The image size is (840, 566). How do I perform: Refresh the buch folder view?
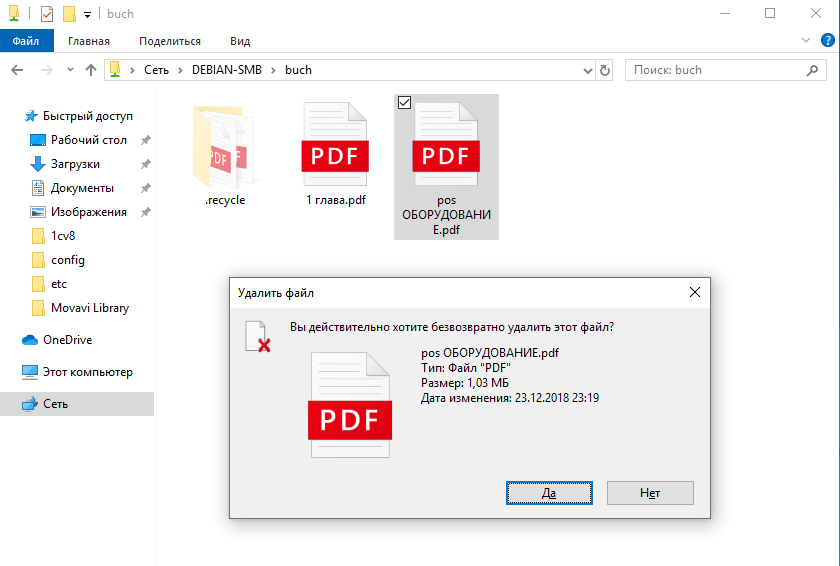click(x=605, y=70)
